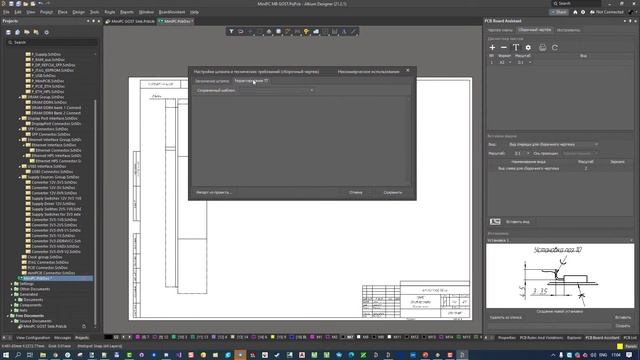
Task: Click the home icon in top right
Action: [575, 12]
